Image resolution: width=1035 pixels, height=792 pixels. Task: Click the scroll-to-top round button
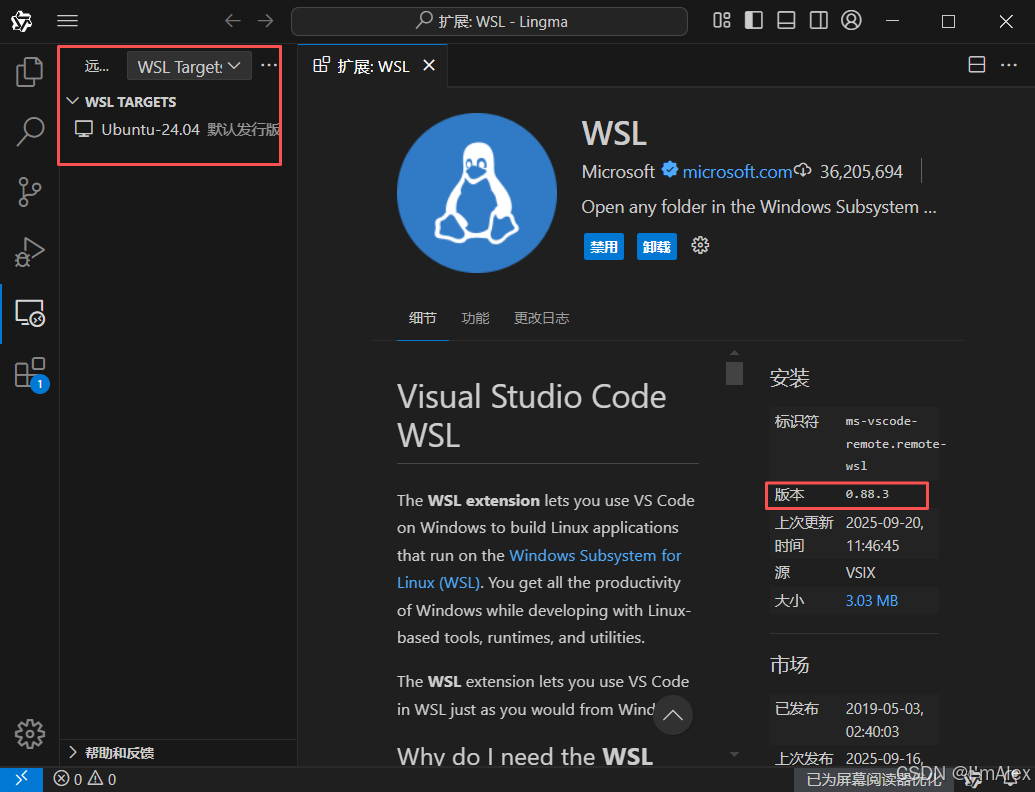[x=673, y=715]
